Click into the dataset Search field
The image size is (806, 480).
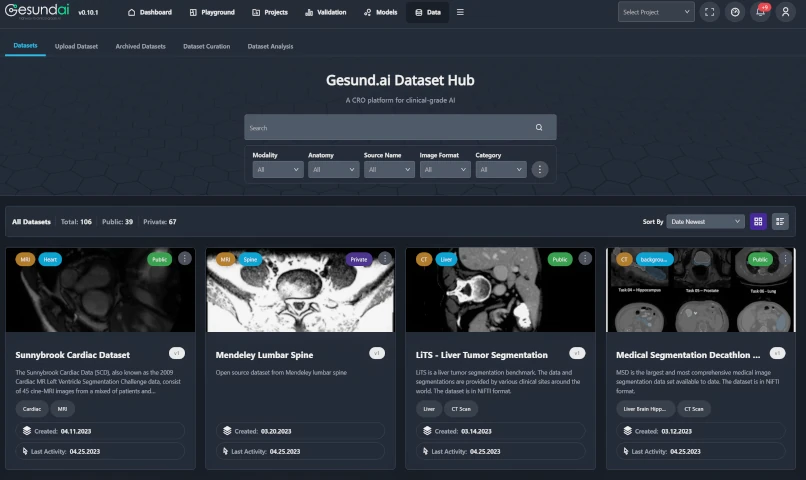pos(400,127)
